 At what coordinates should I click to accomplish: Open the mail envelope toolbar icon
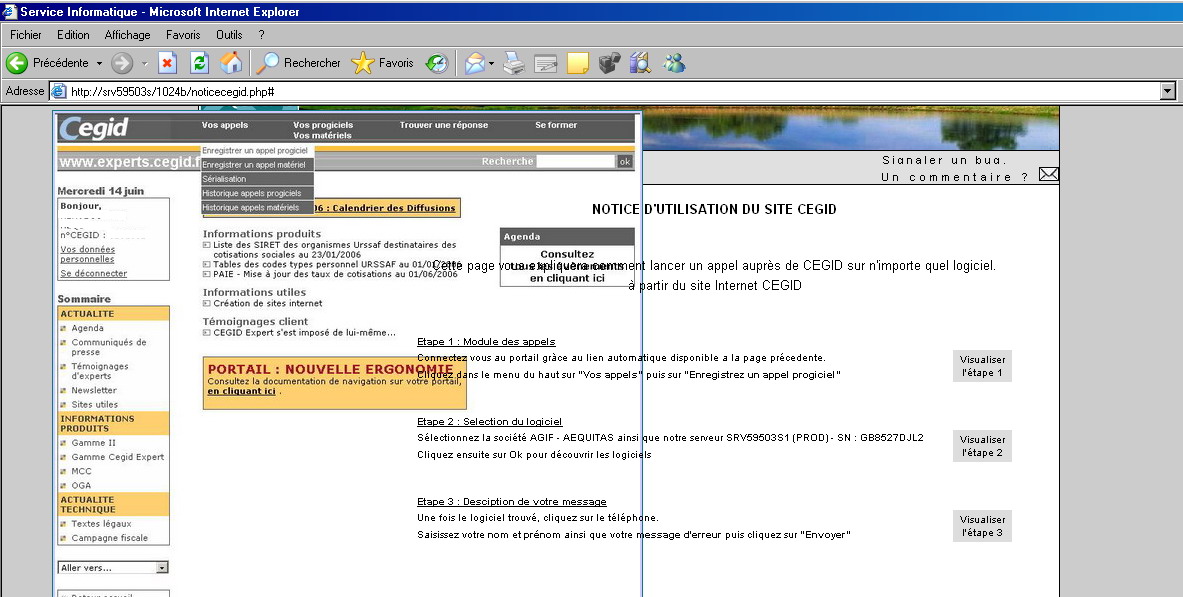click(x=475, y=63)
